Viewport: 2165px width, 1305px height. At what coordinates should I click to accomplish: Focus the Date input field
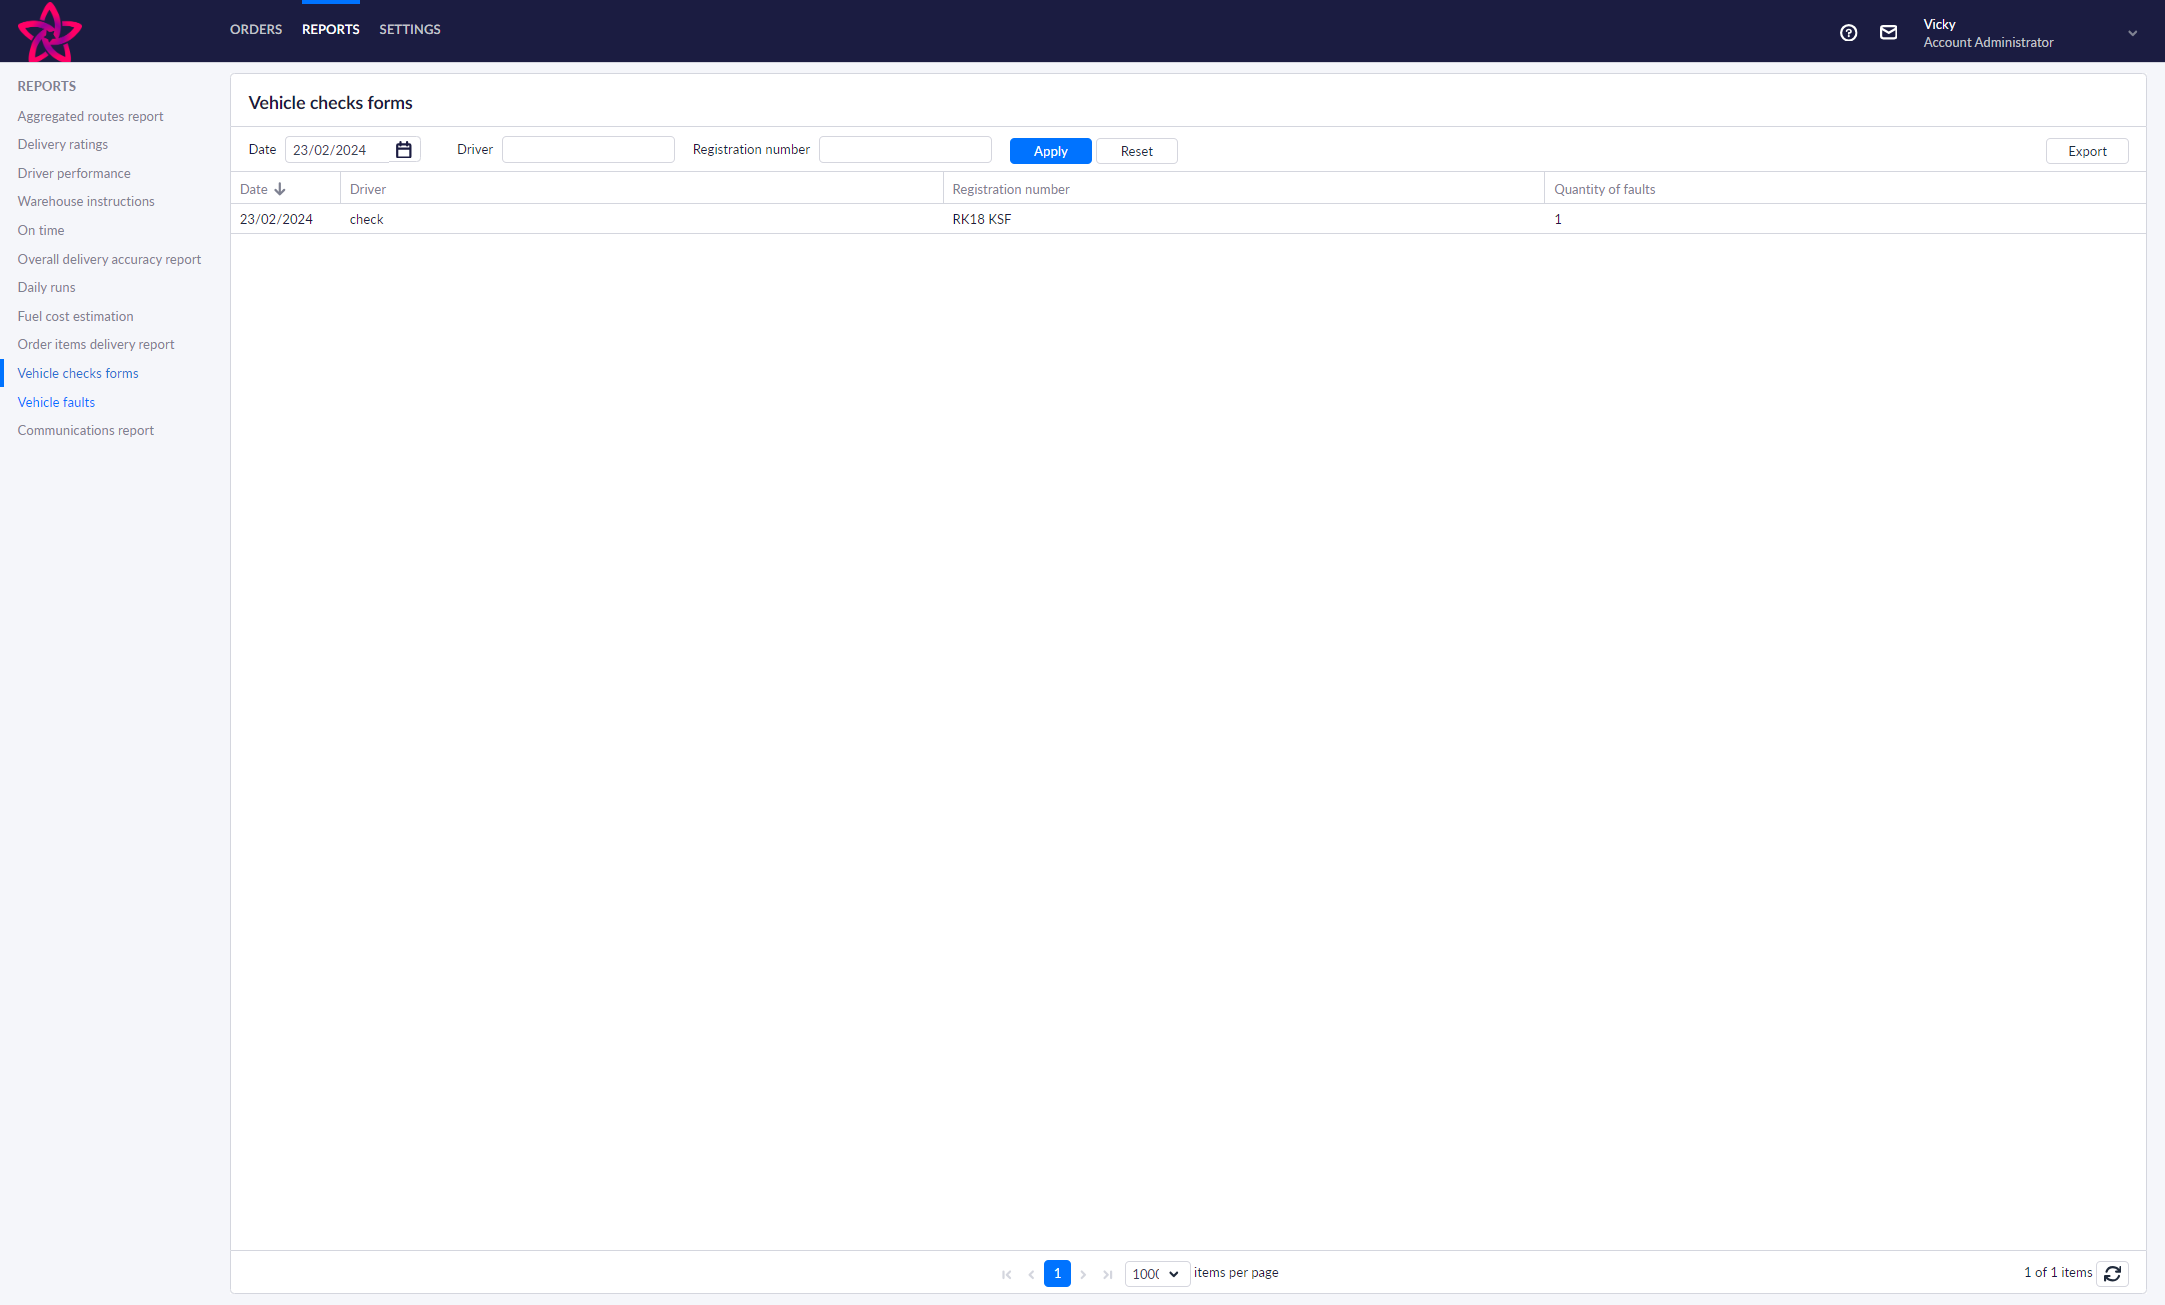coord(339,150)
